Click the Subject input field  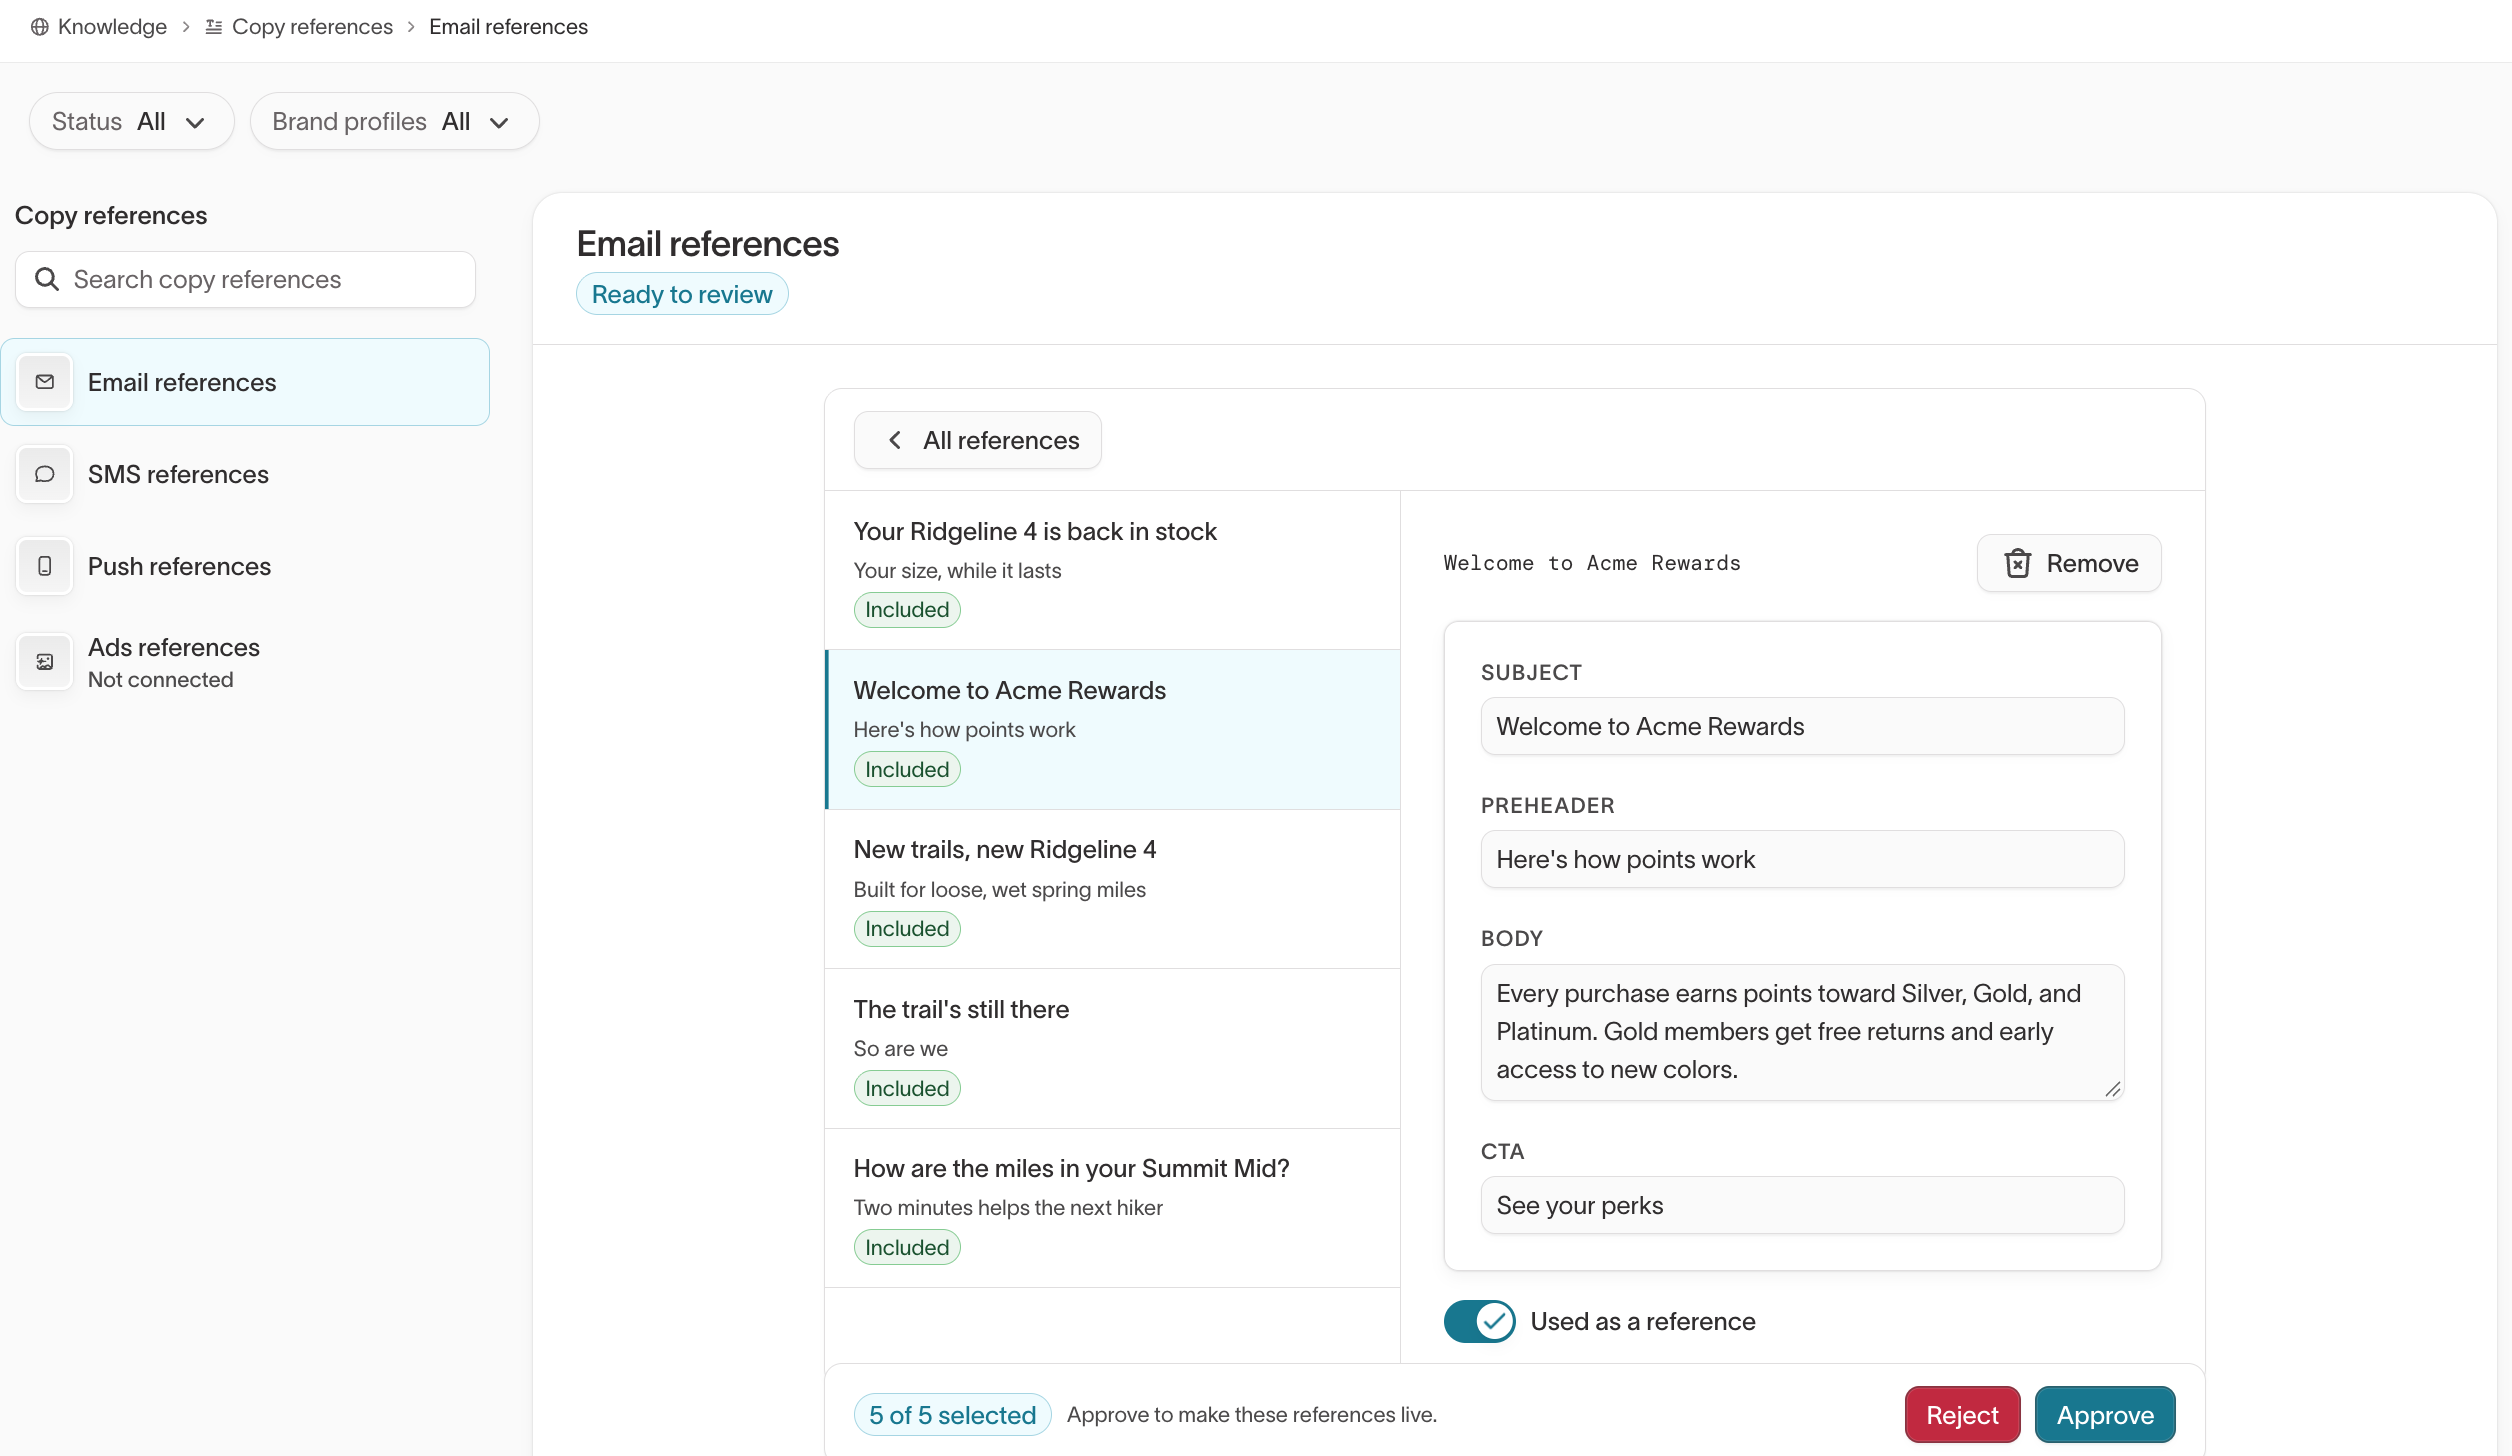[x=1802, y=726]
